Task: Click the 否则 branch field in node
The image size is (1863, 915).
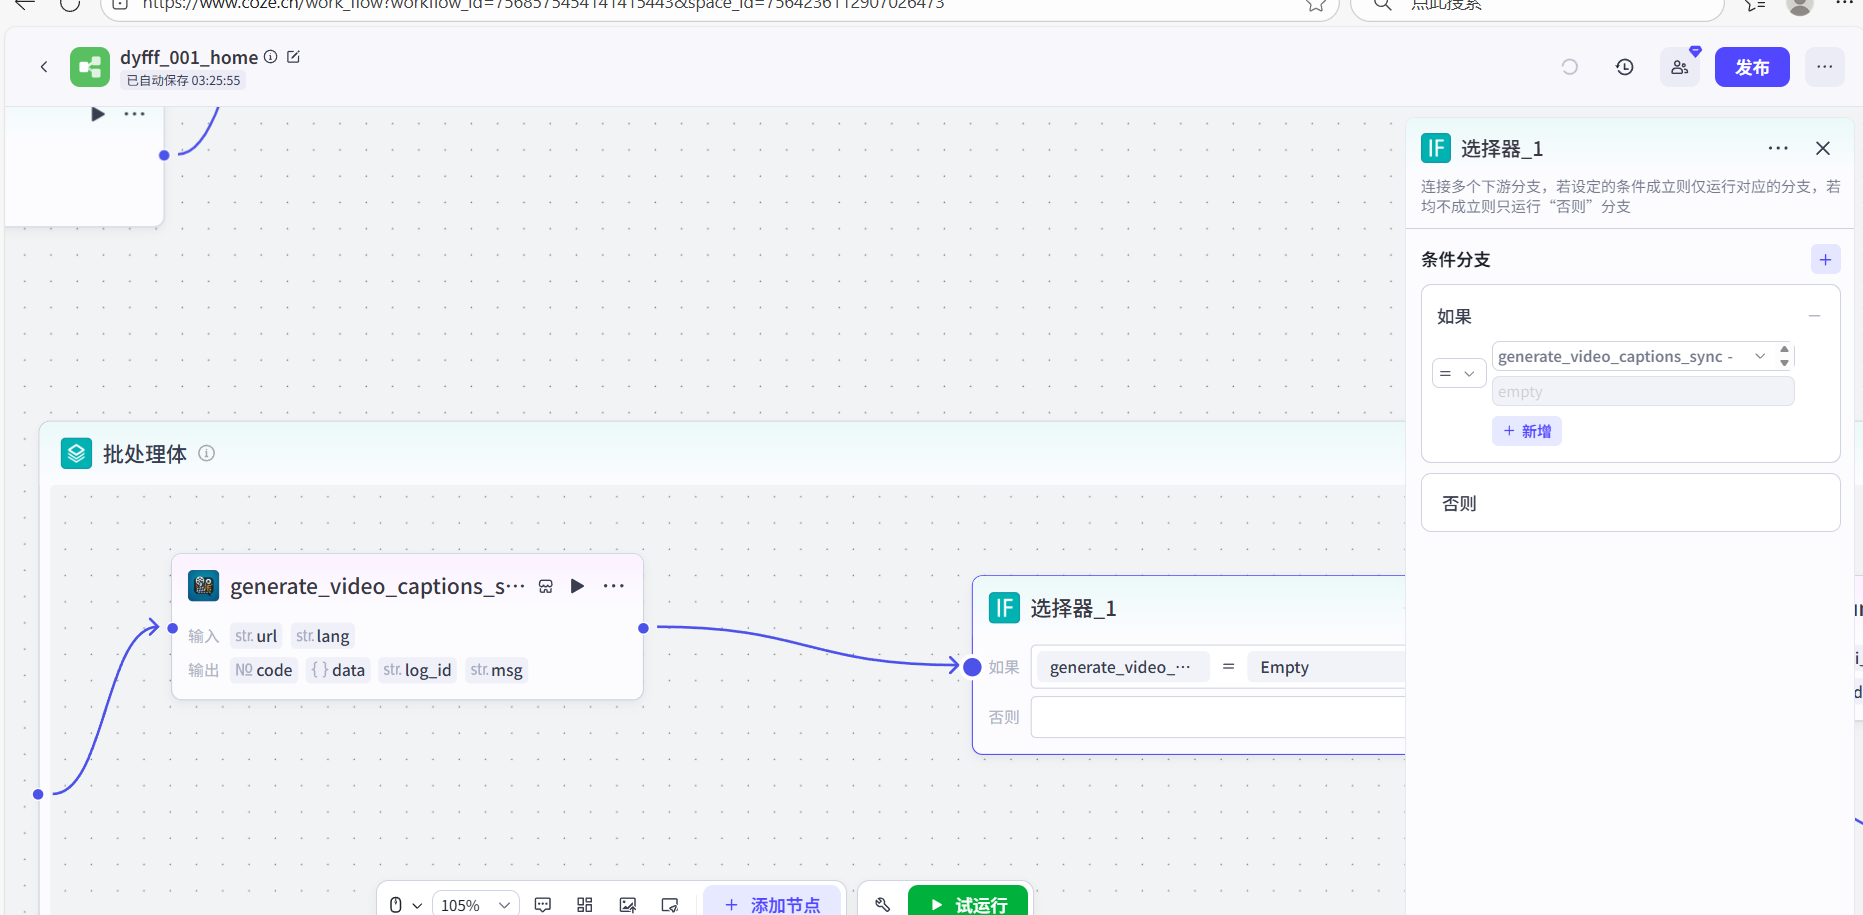Action: click(1218, 717)
